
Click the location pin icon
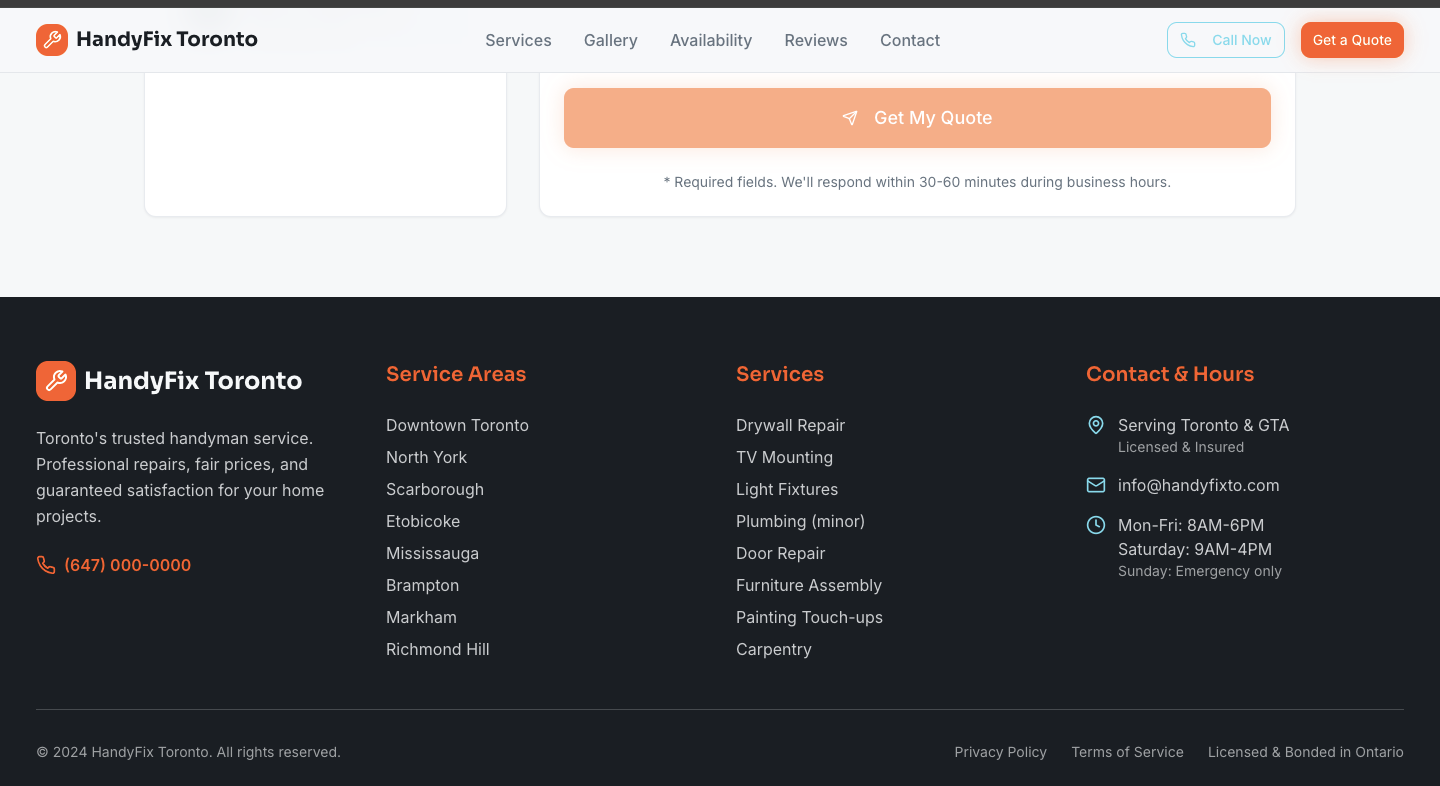pyautogui.click(x=1096, y=425)
